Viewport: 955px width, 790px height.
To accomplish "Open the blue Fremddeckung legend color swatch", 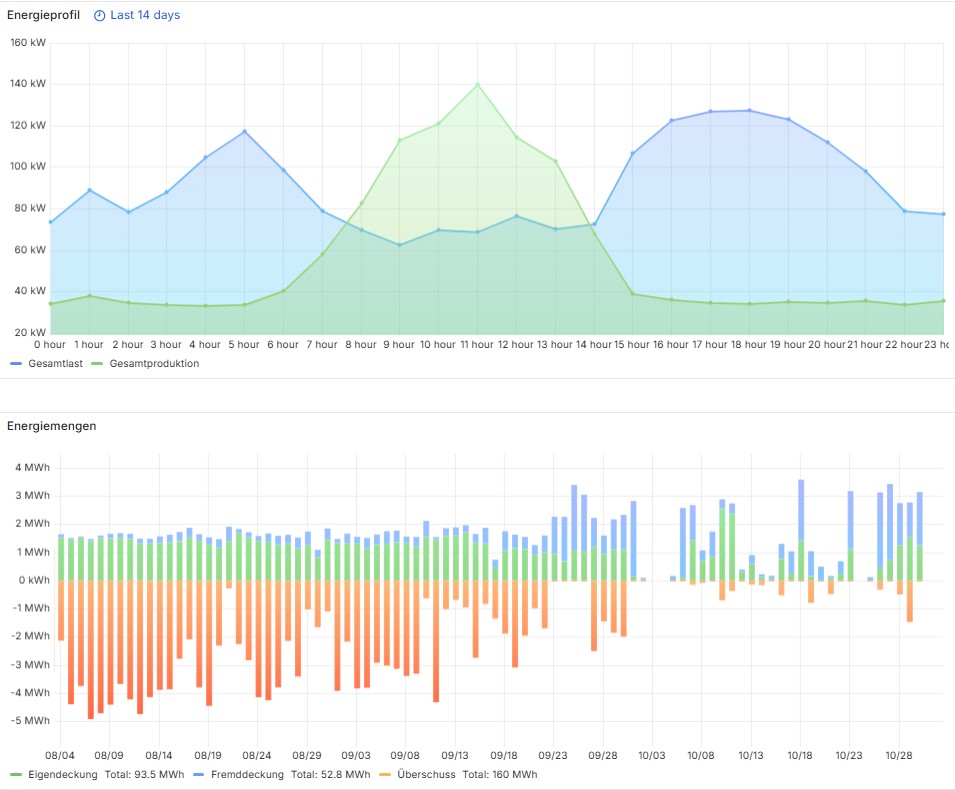I will tap(198, 775).
